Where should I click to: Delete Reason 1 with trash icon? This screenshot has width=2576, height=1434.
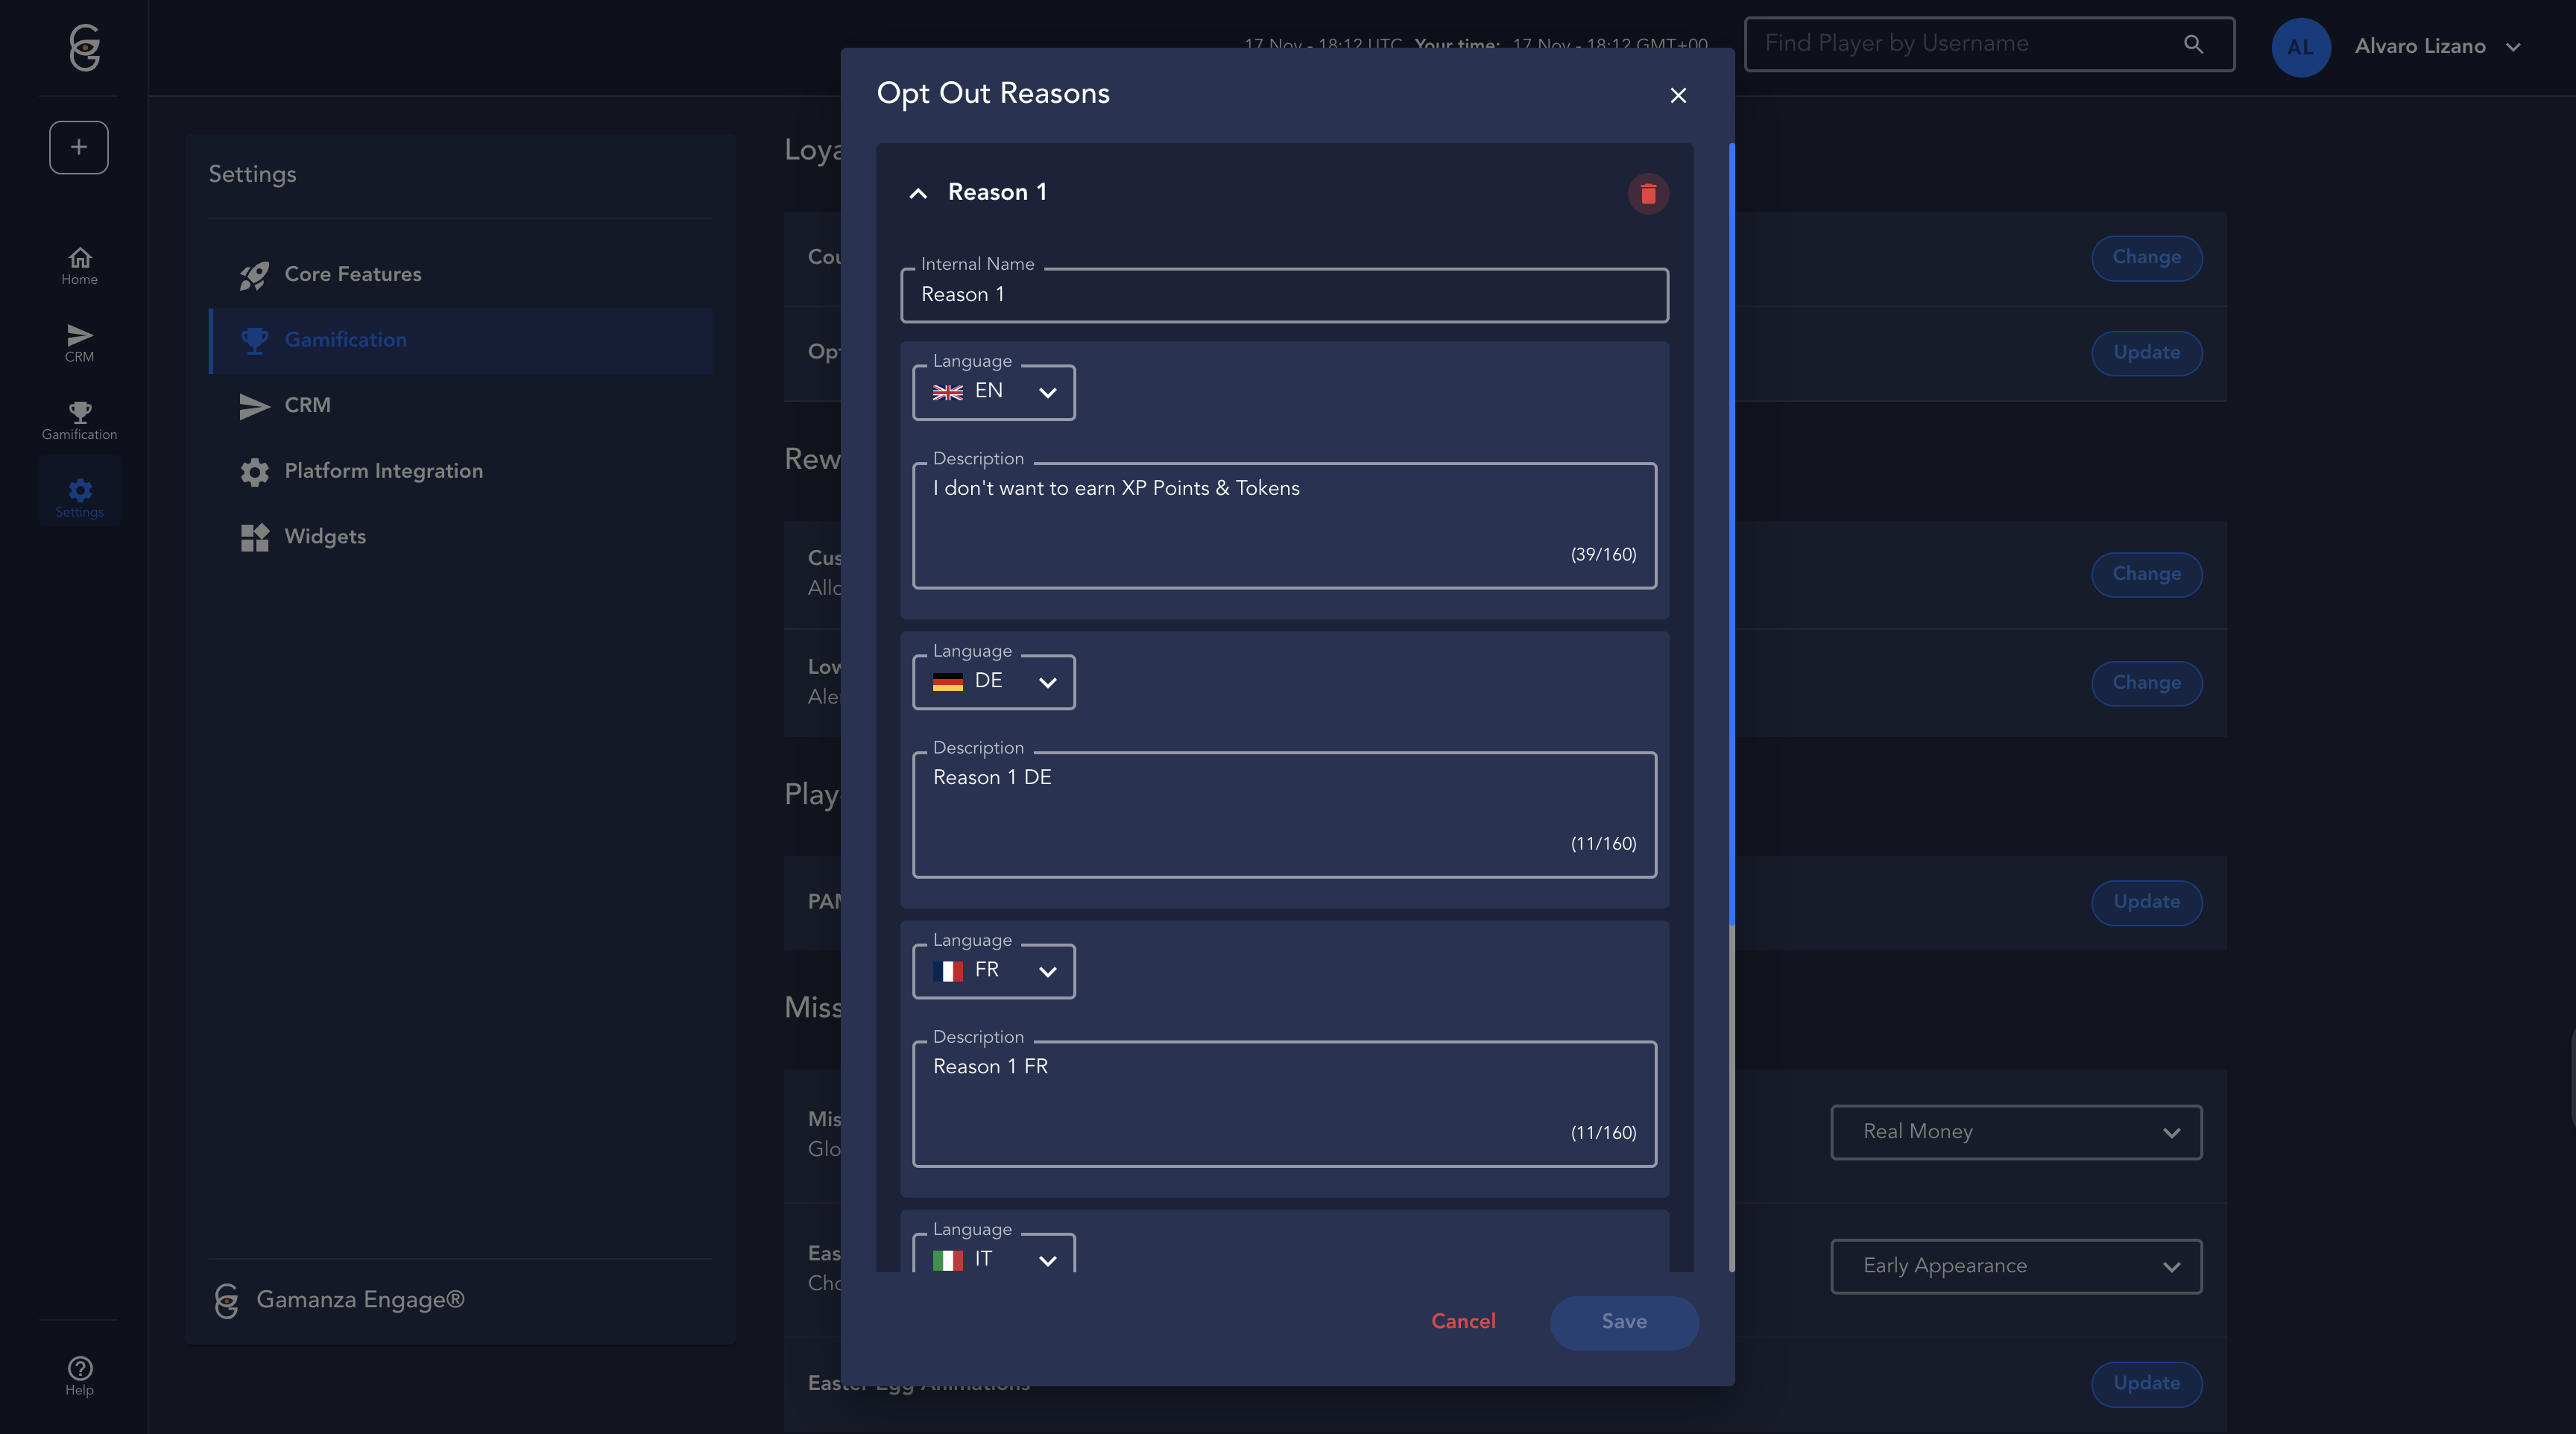tap(1647, 193)
